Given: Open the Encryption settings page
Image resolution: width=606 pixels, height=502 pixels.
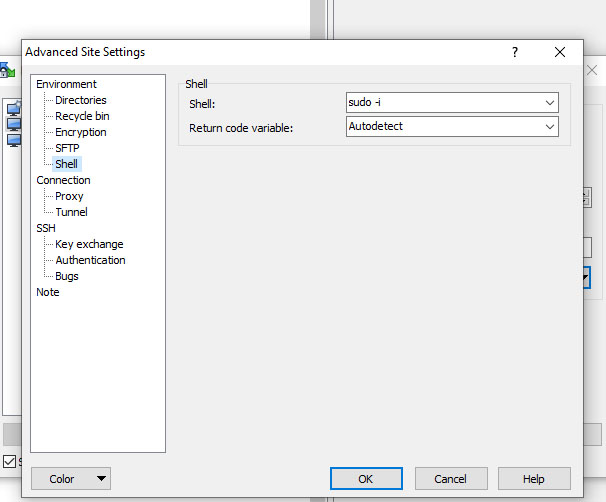Looking at the screenshot, I should [x=81, y=132].
